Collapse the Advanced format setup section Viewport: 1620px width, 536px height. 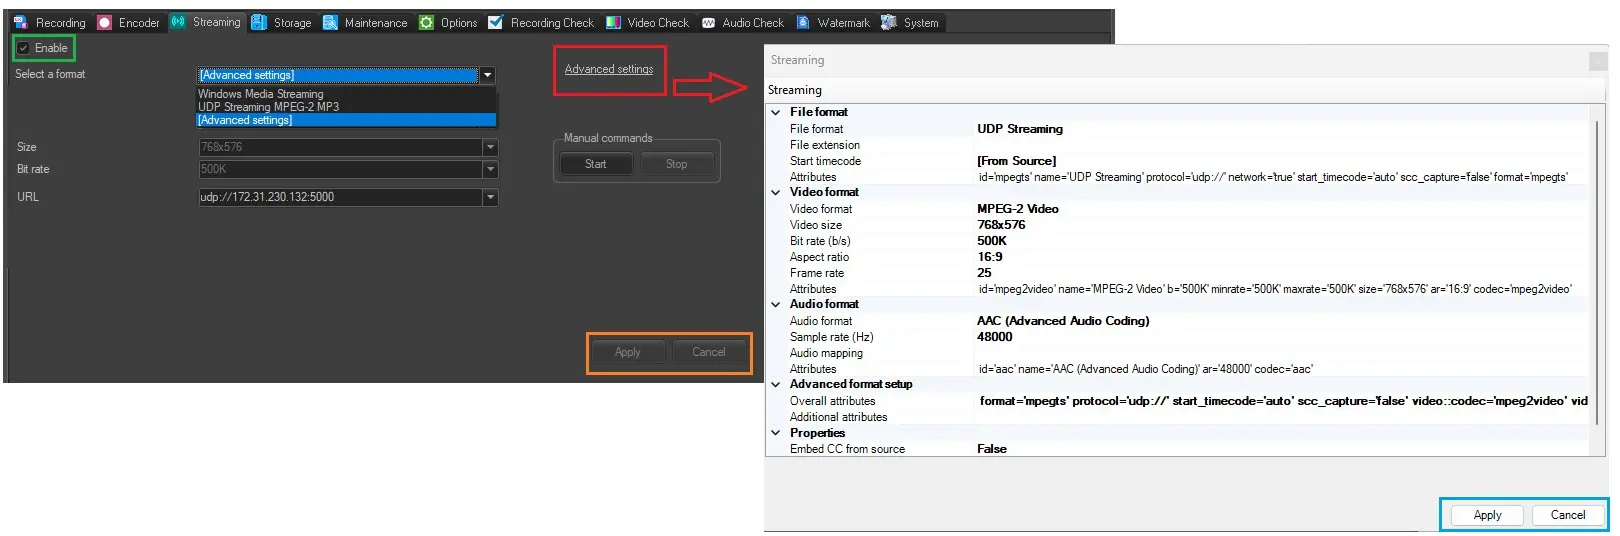click(776, 384)
